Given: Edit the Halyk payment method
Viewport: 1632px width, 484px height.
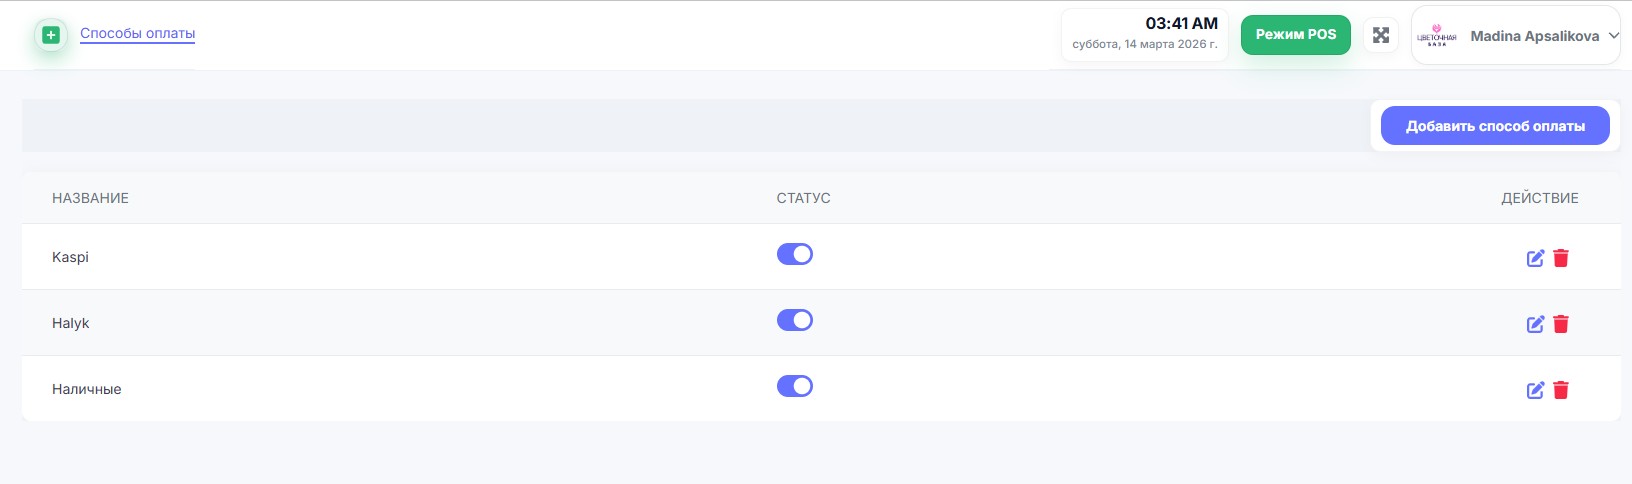Looking at the screenshot, I should click(x=1535, y=324).
